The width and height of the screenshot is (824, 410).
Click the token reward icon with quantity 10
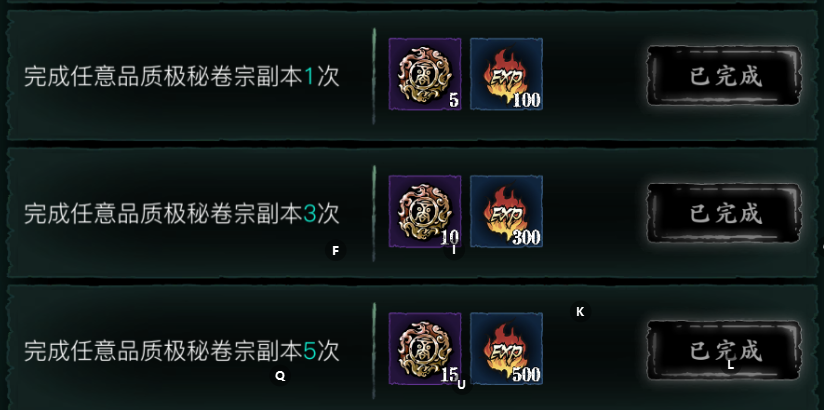click(425, 211)
